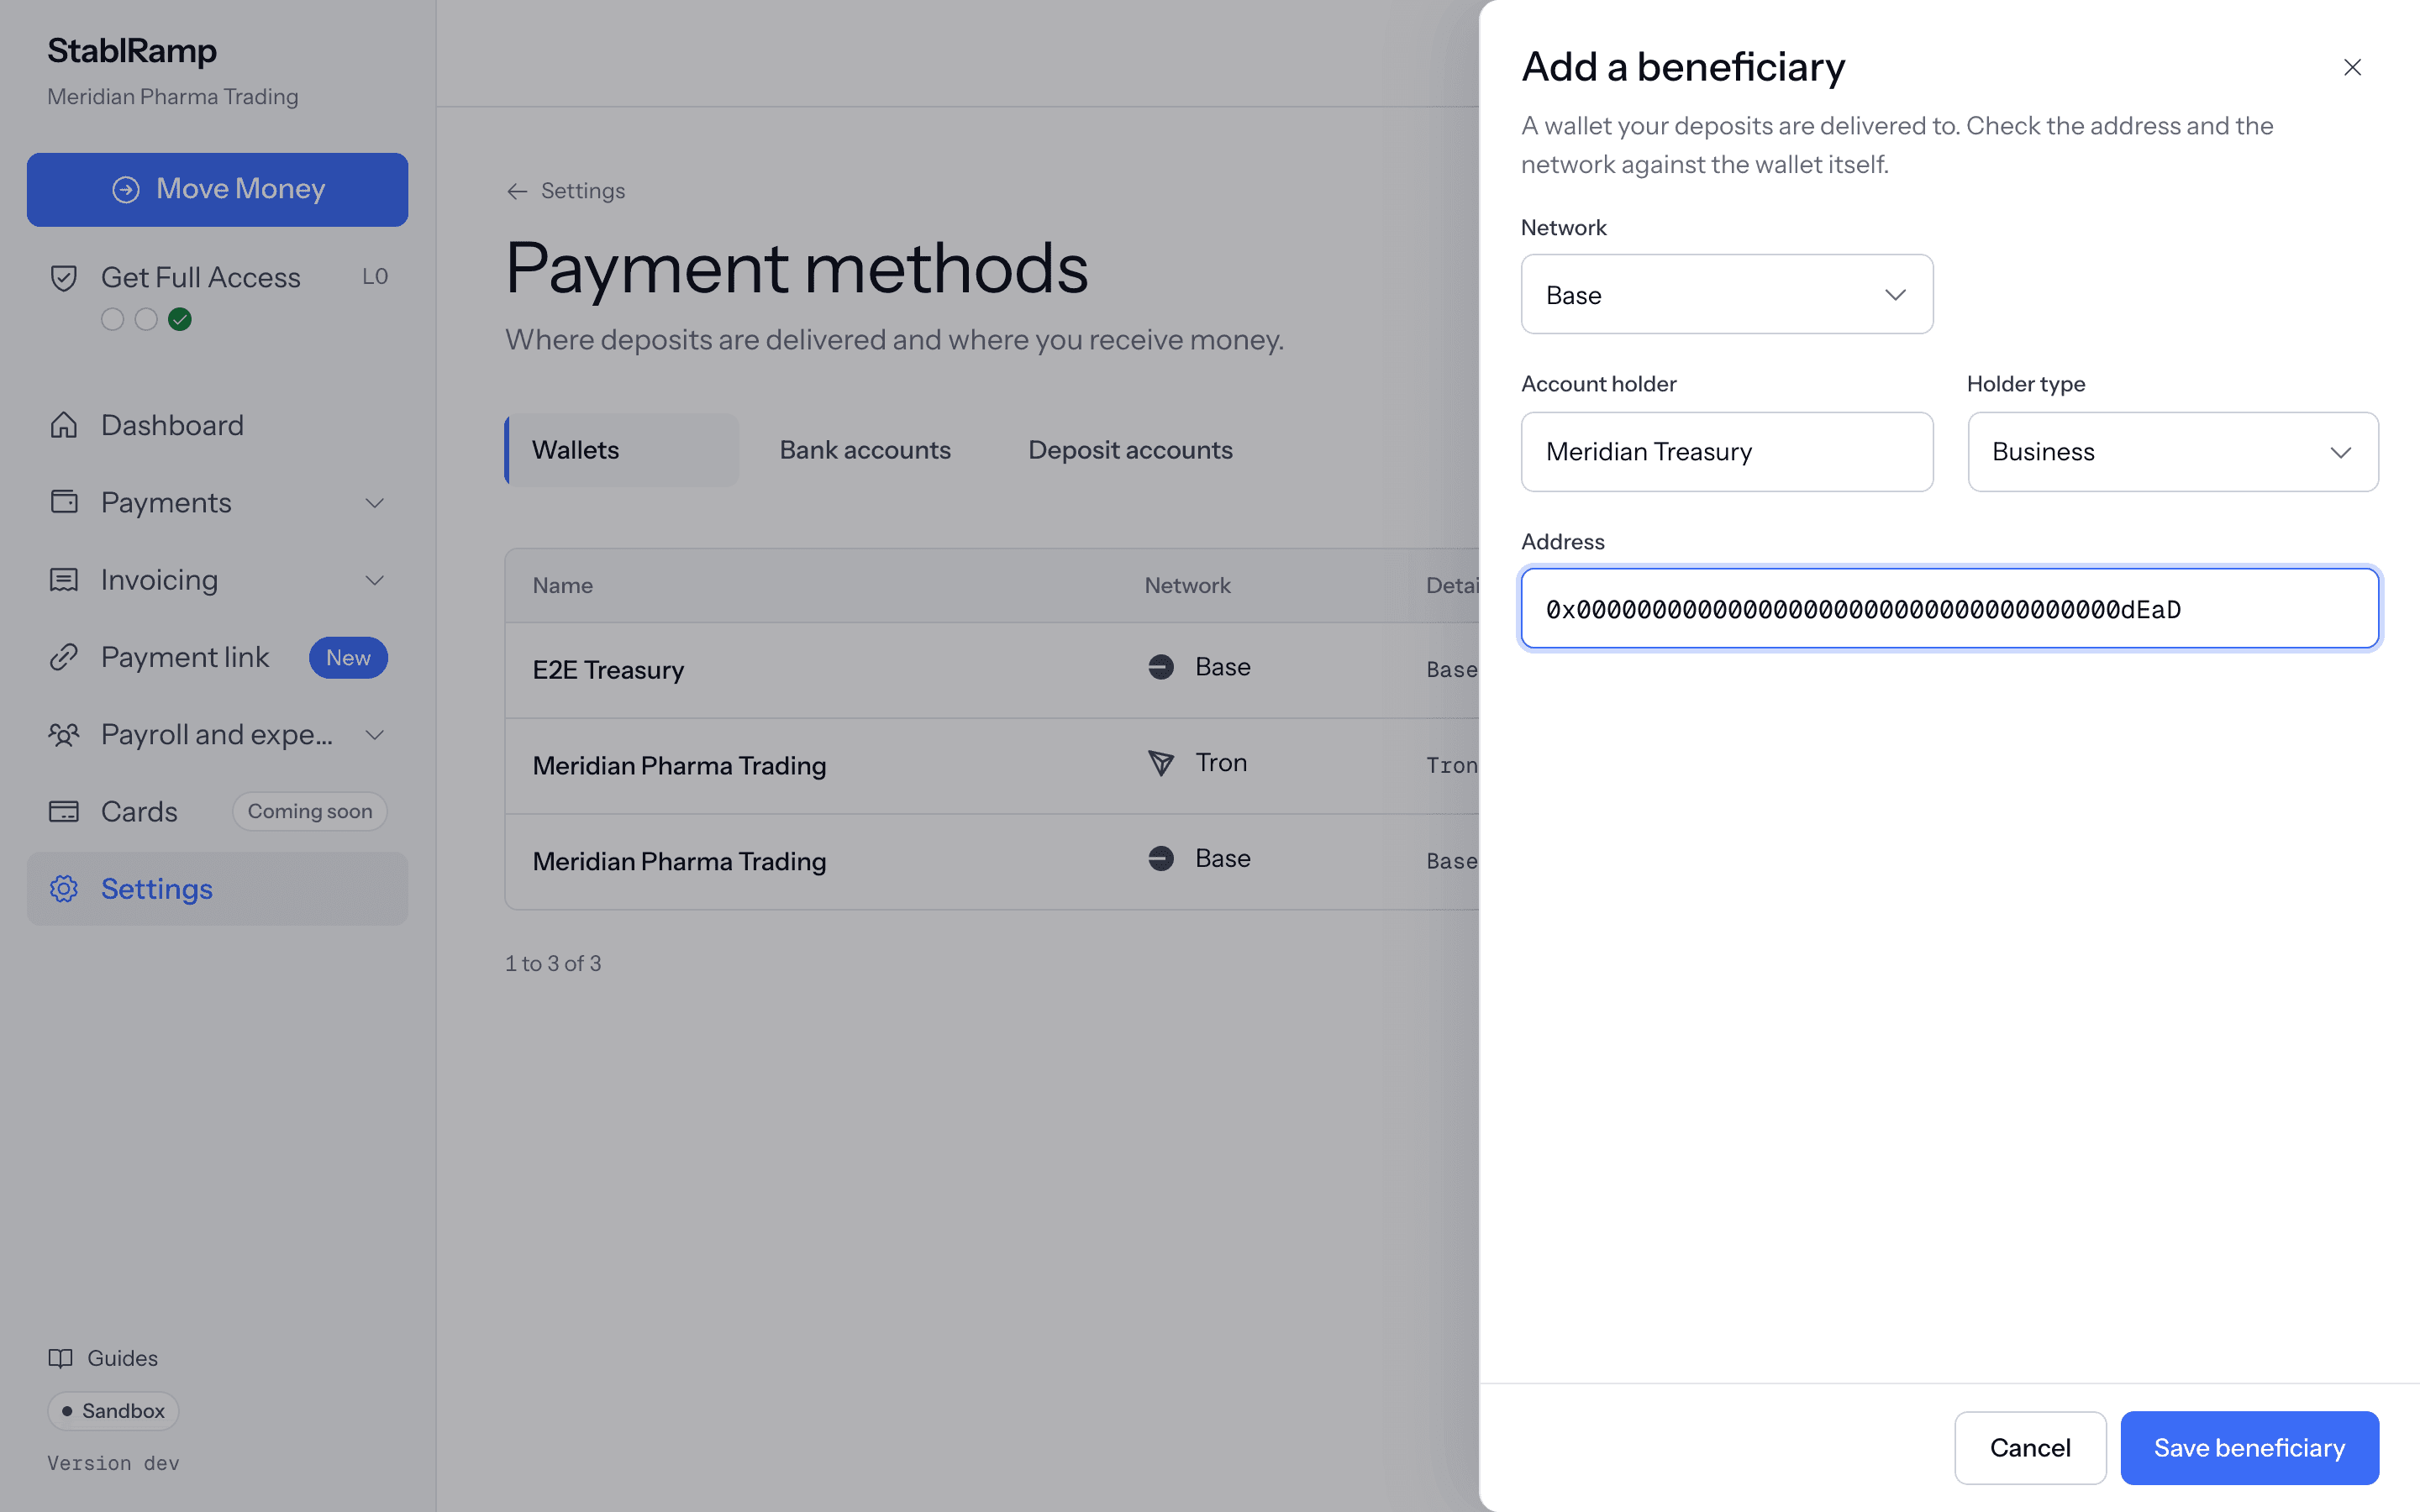This screenshot has width=2420, height=1512.
Task: Click the Move Money button
Action: tap(217, 189)
